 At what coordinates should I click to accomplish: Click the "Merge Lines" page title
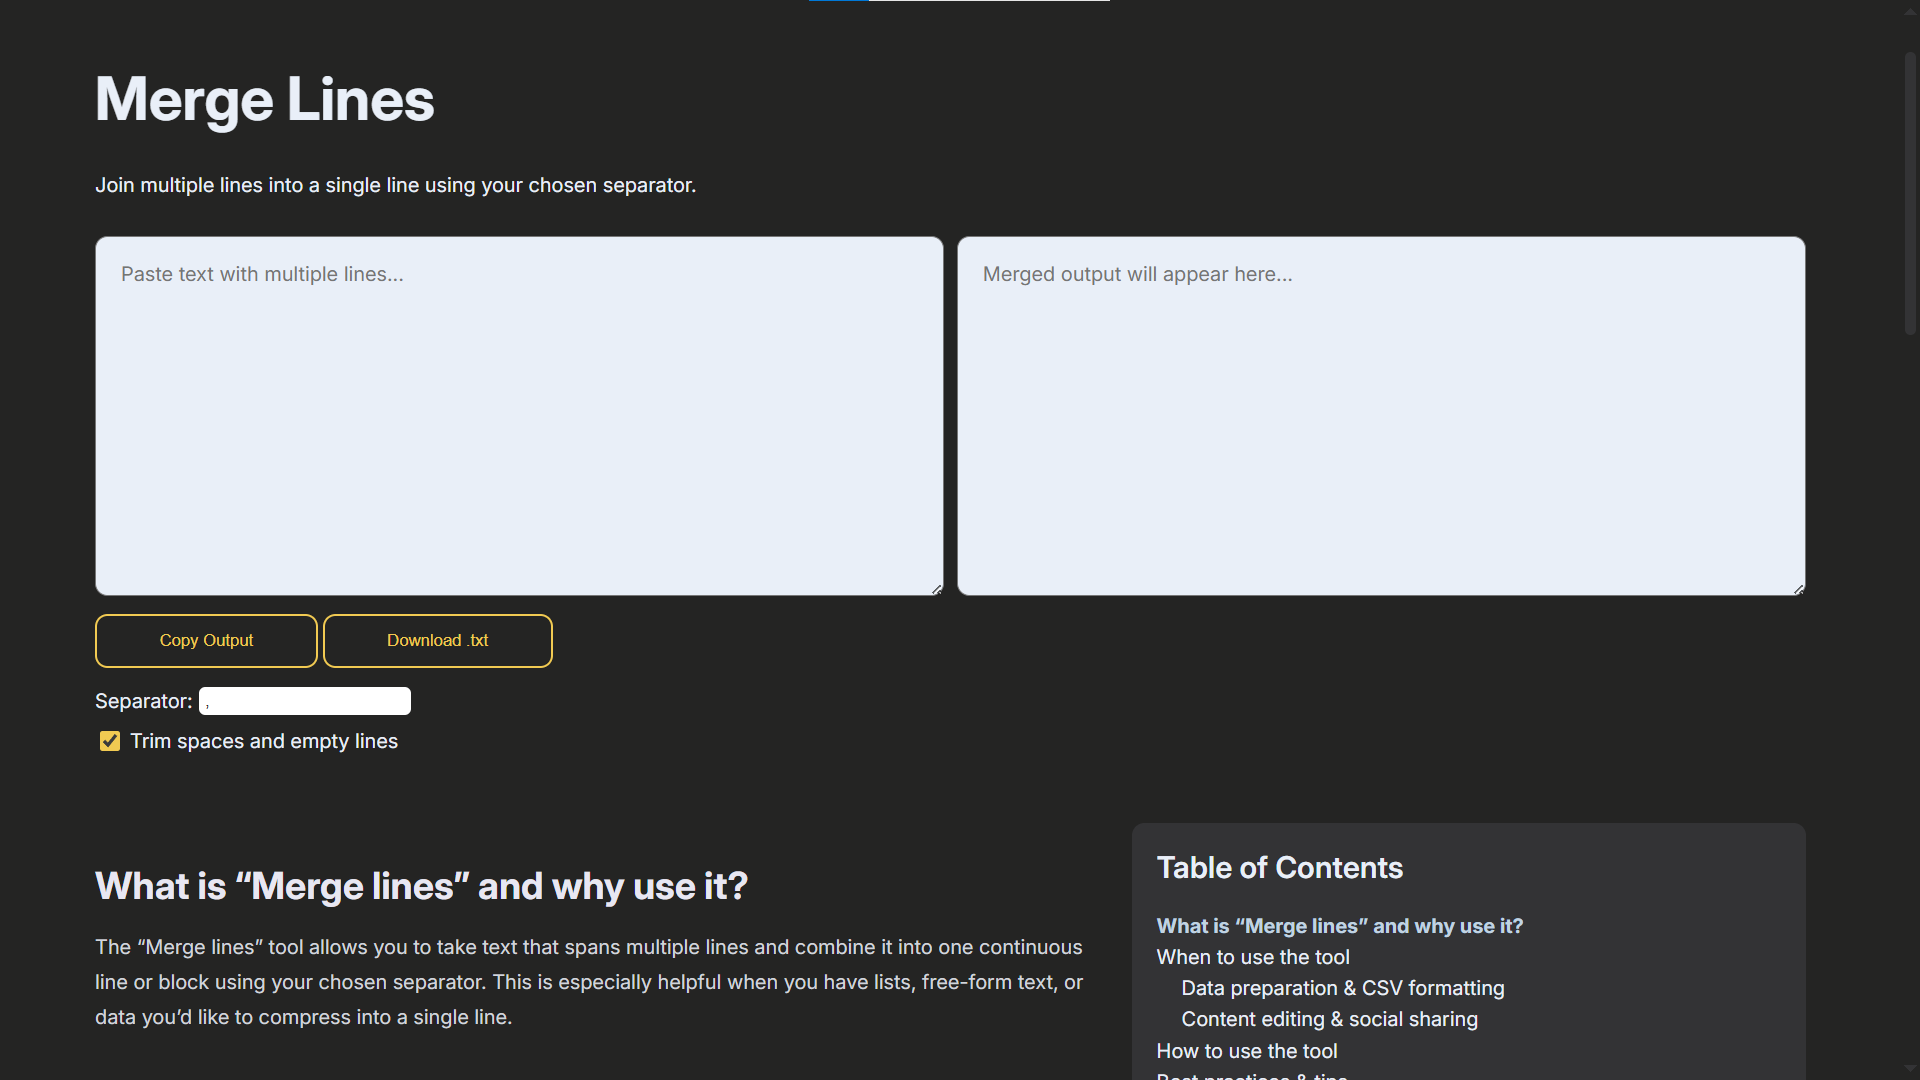point(264,99)
